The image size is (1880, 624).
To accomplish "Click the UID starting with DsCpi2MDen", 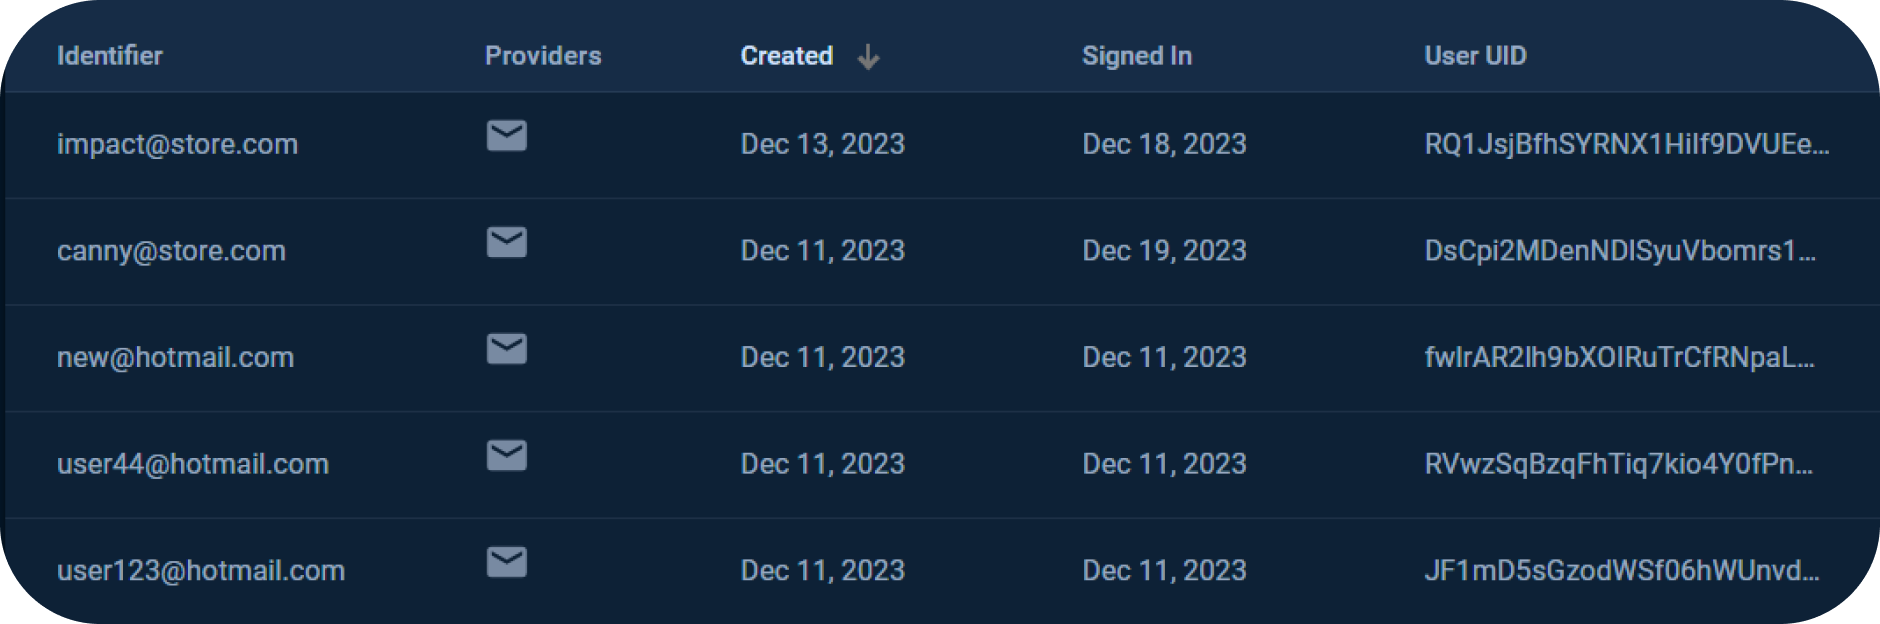I will pos(1620,251).
